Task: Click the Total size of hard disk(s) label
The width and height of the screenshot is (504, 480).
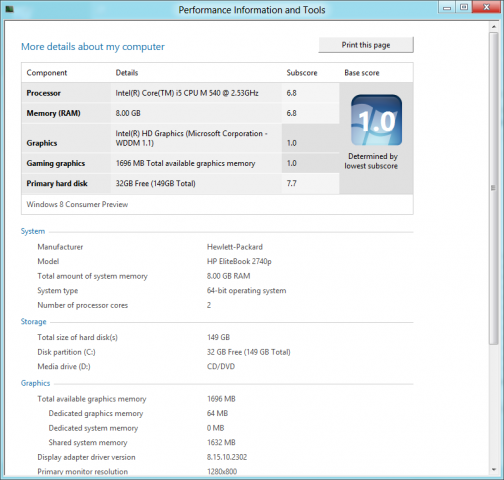Action: click(x=77, y=337)
